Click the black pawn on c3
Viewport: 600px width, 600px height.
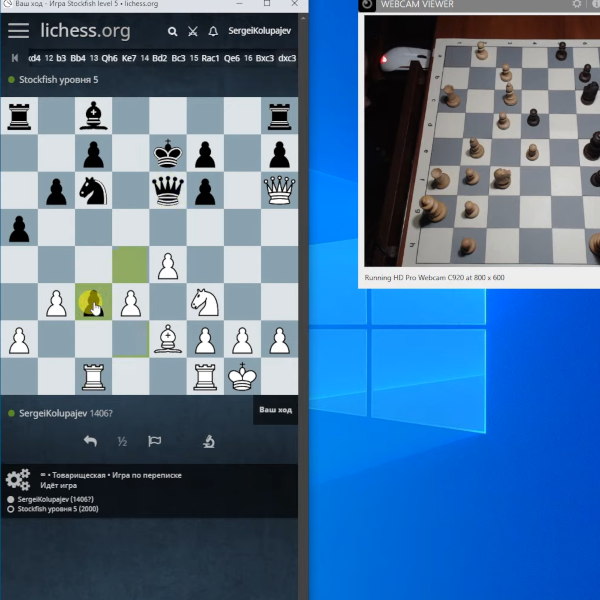(93, 302)
